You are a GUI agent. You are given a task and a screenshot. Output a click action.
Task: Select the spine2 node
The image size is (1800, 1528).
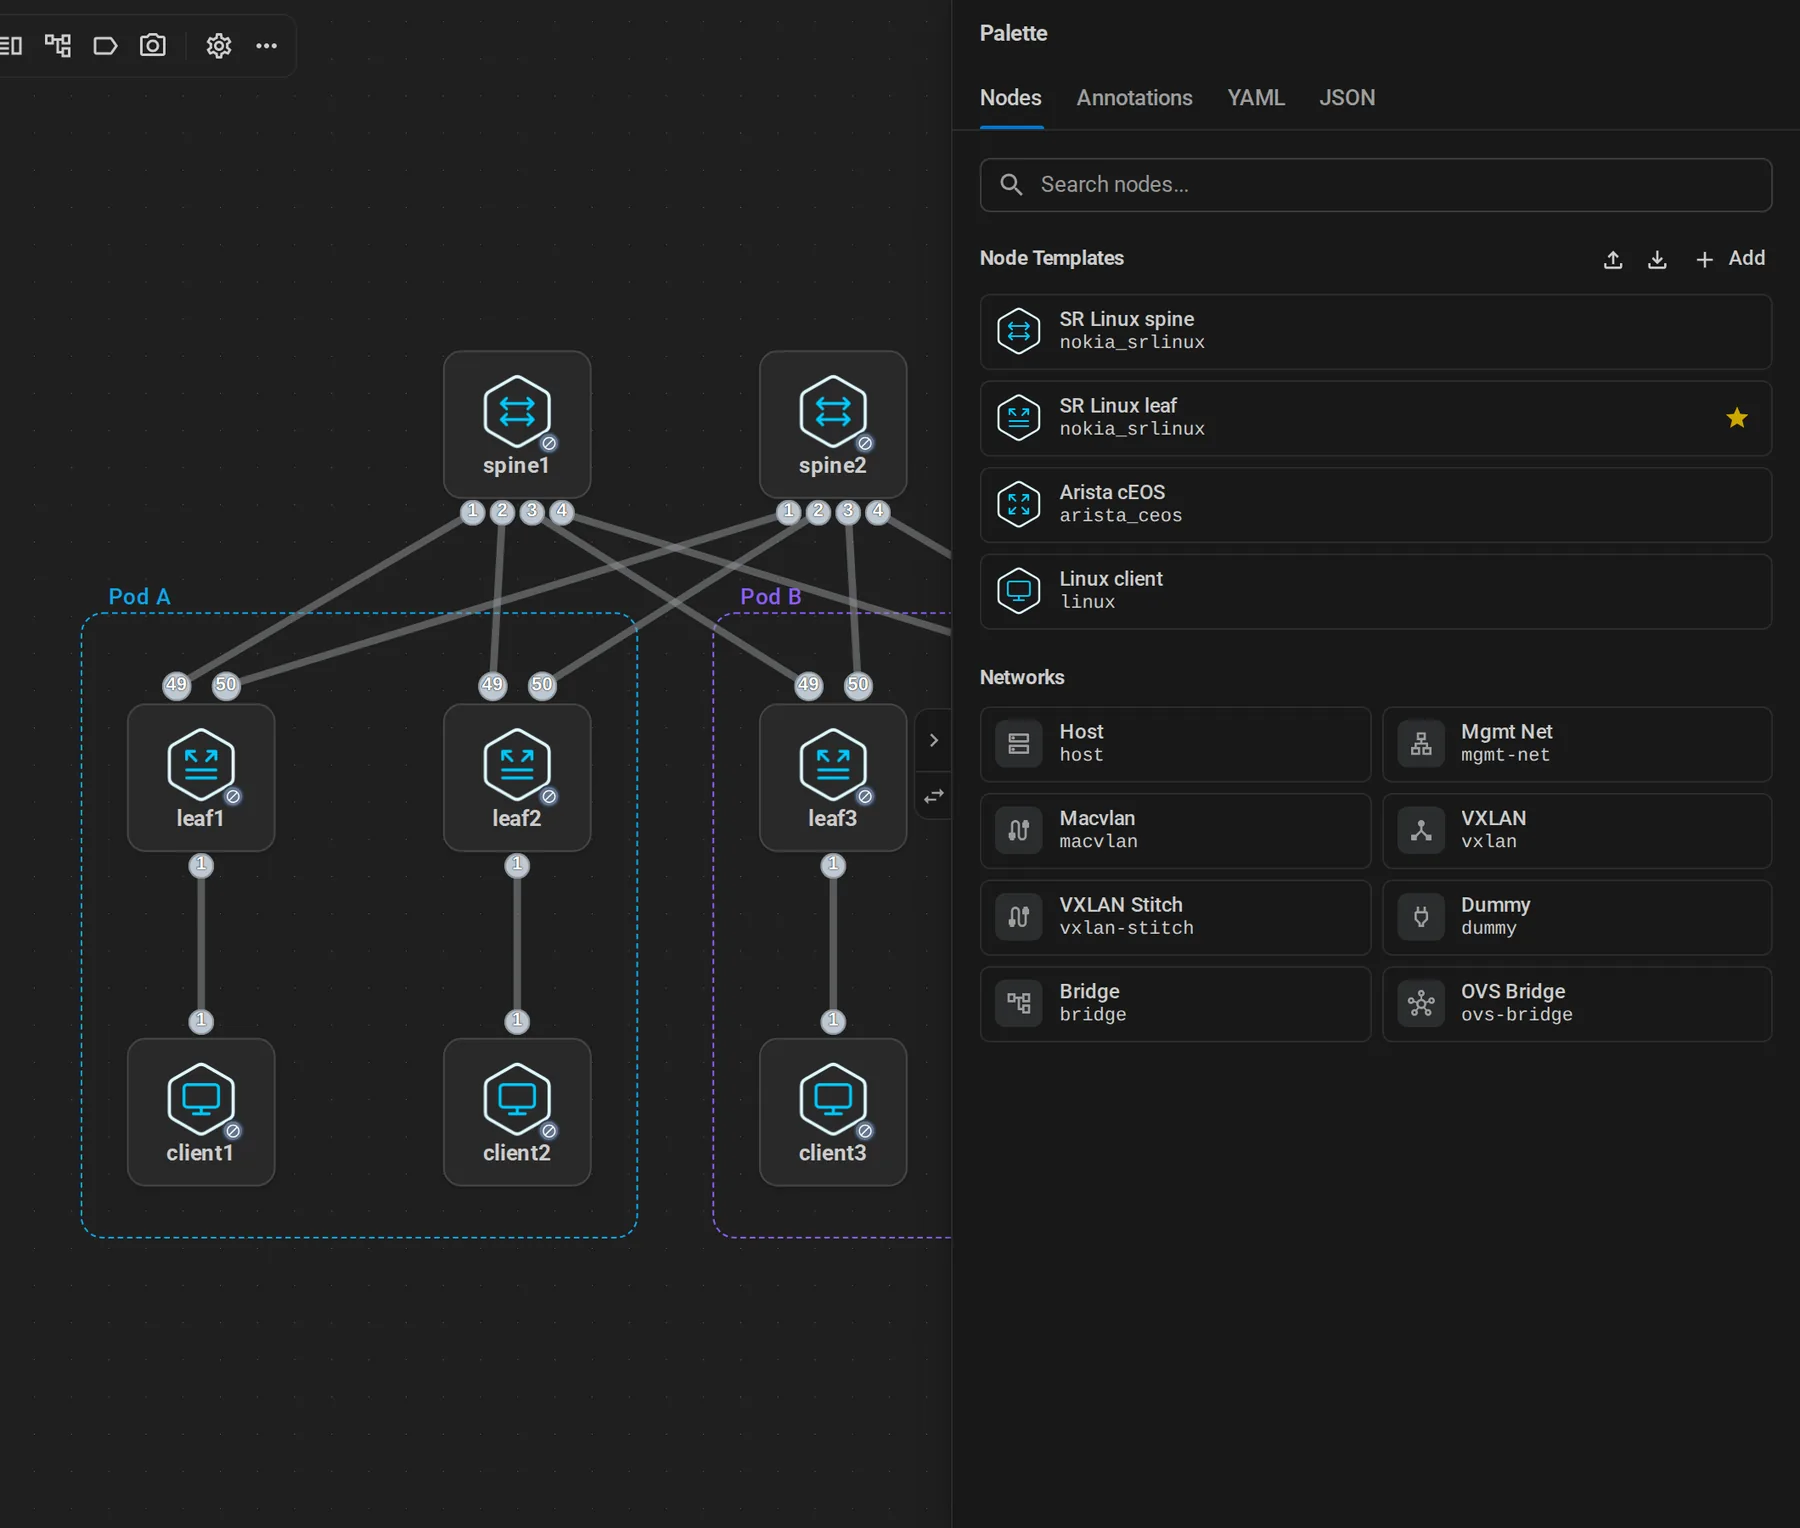833,424
